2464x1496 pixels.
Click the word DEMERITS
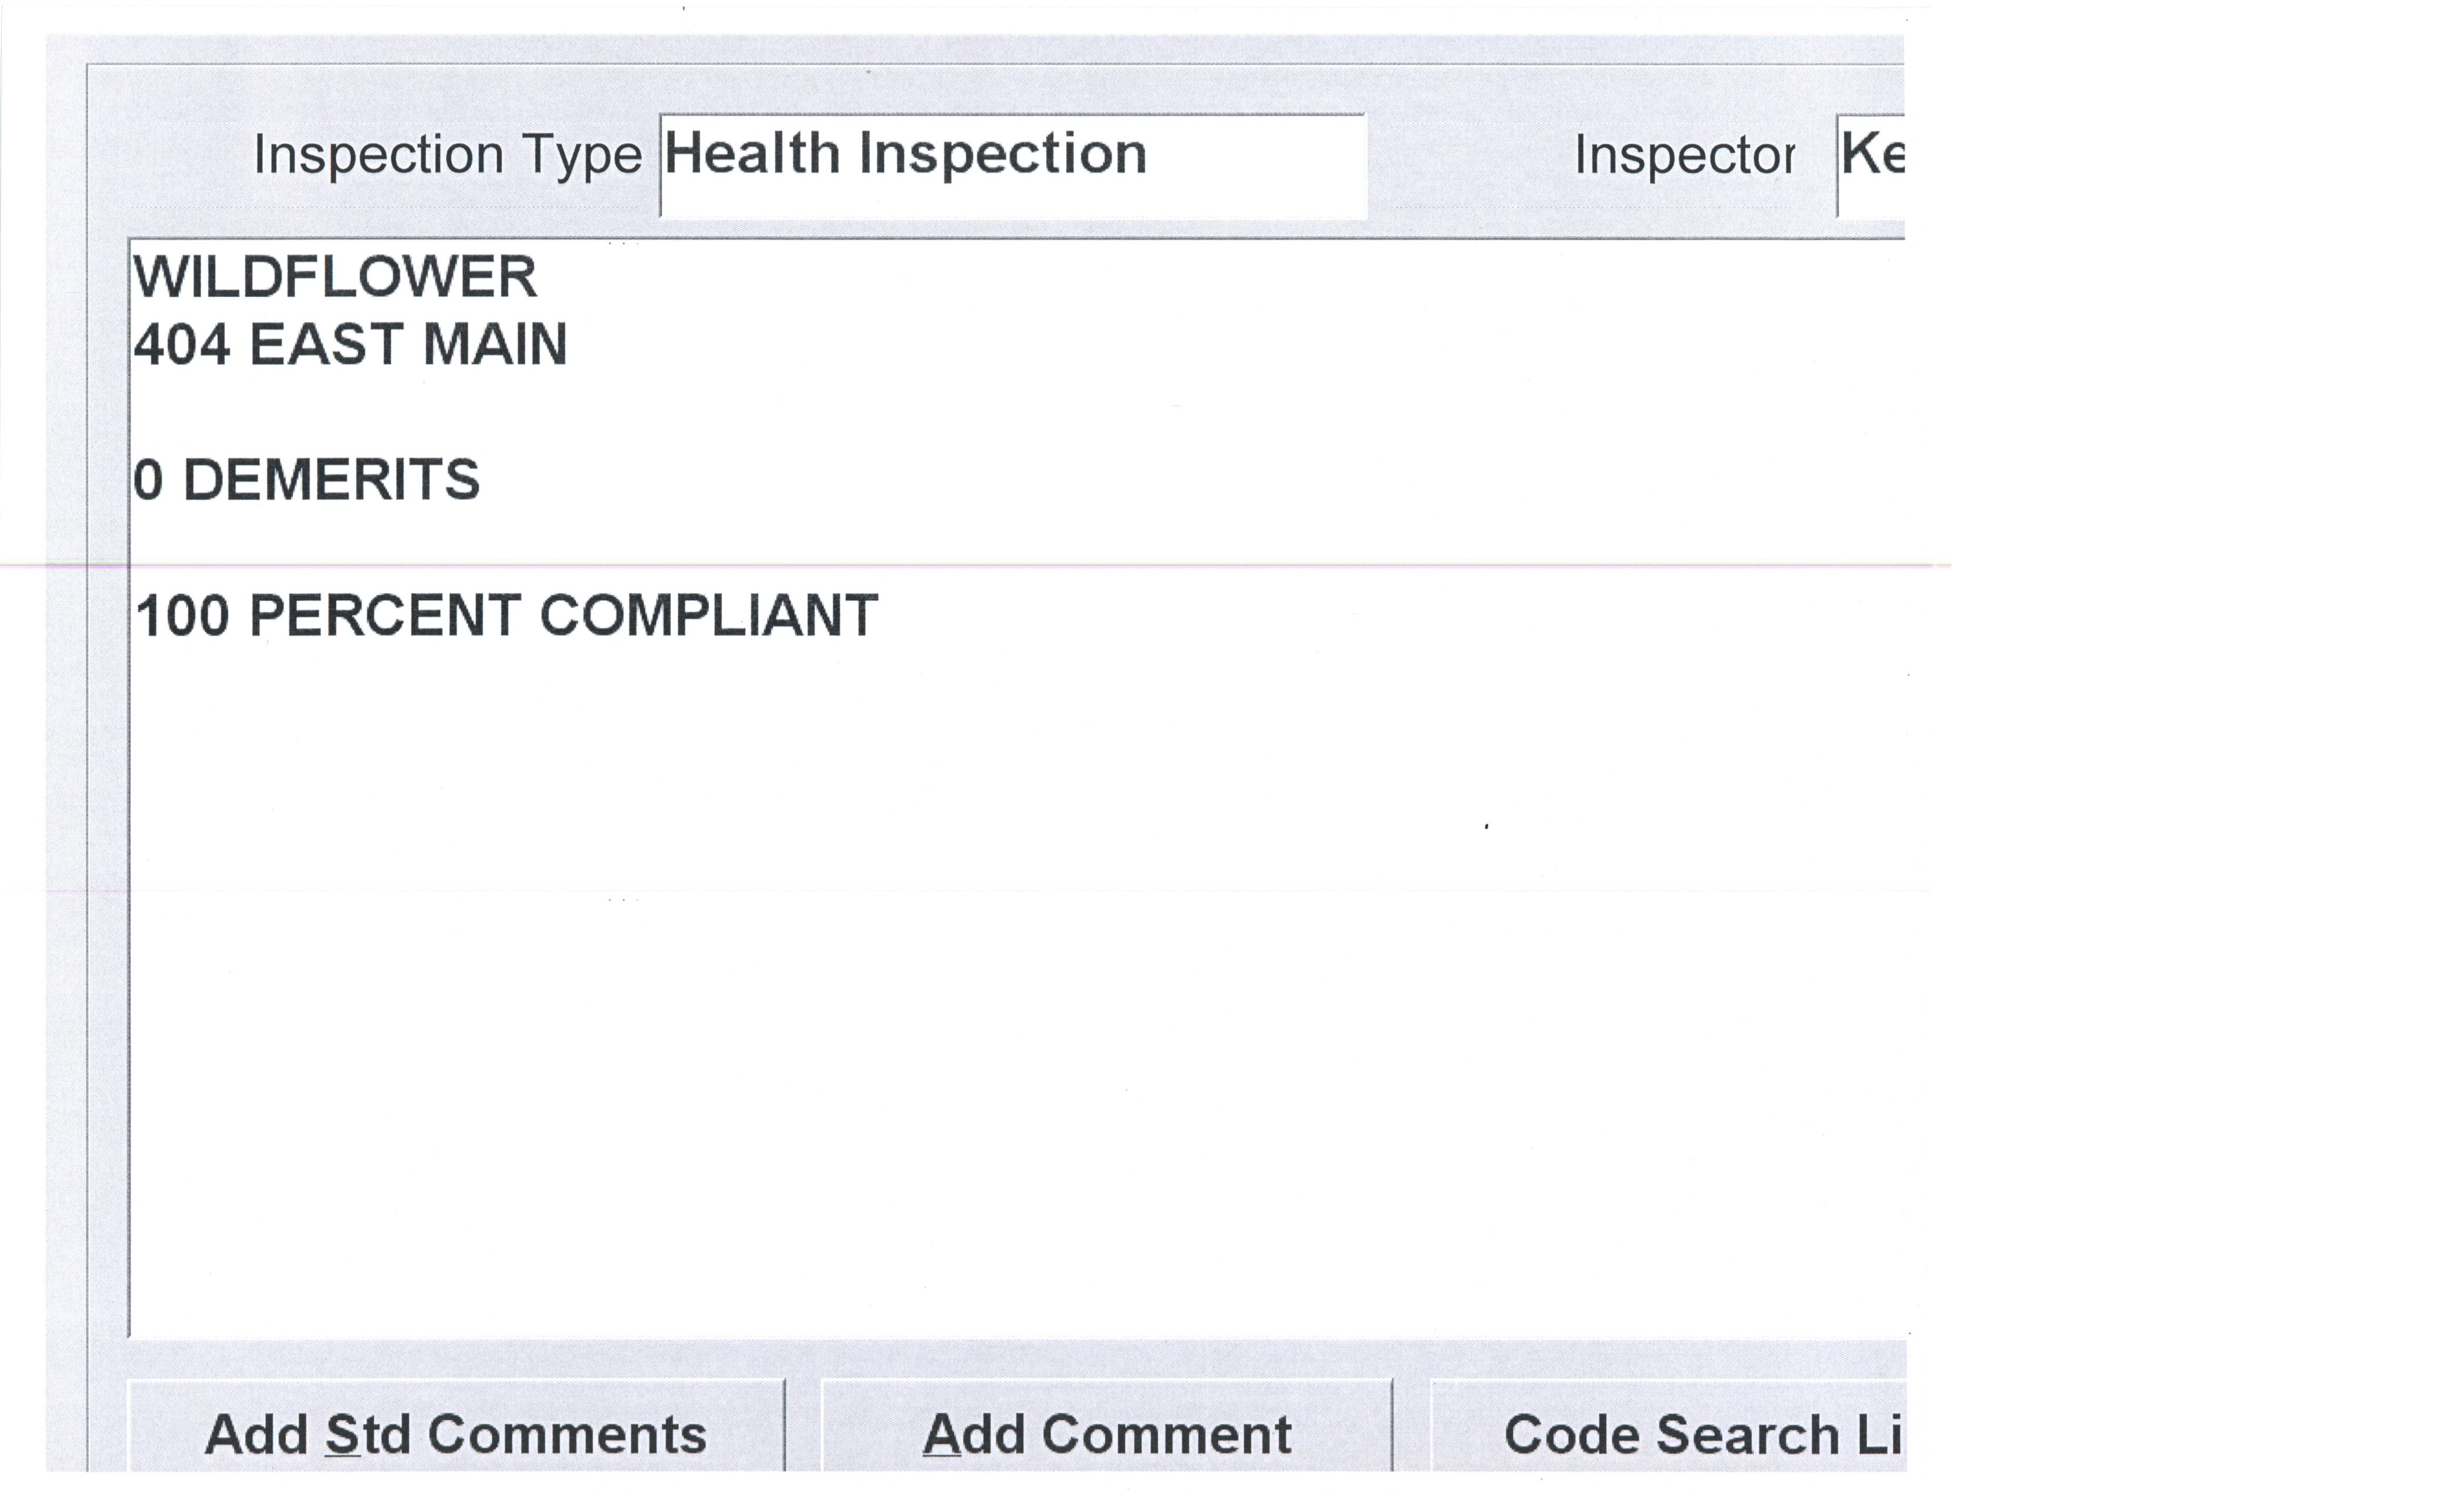pyautogui.click(x=331, y=480)
